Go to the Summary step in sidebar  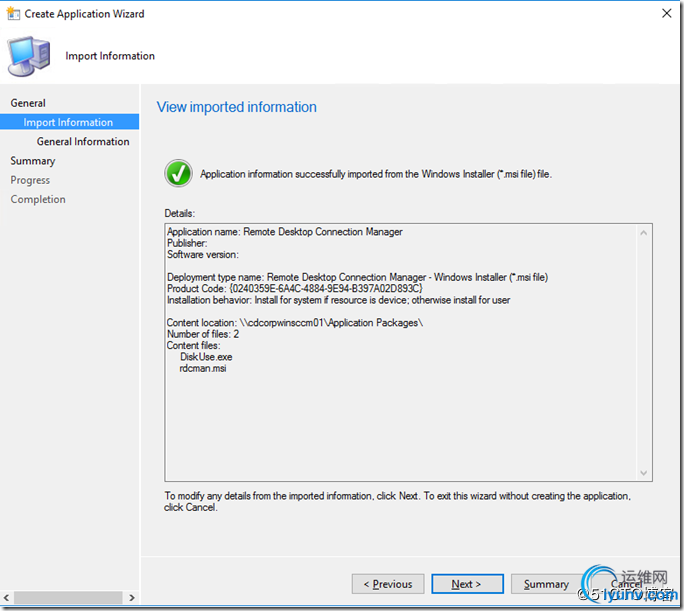pos(33,161)
